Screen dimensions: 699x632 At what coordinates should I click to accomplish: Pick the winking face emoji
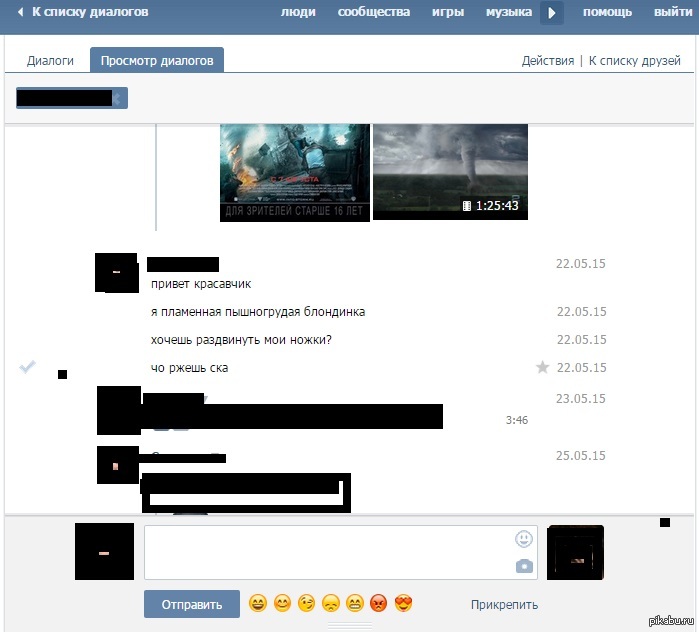point(306,603)
